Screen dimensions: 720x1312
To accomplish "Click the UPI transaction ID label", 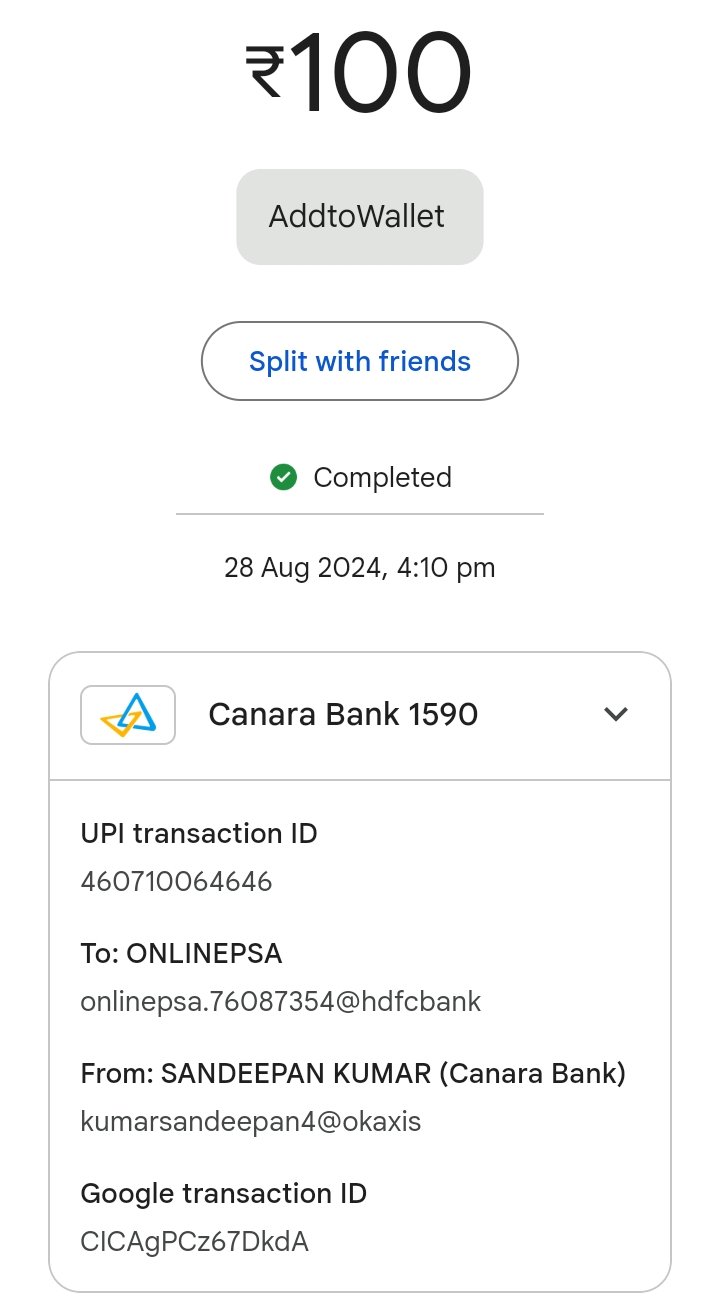I will tap(199, 833).
